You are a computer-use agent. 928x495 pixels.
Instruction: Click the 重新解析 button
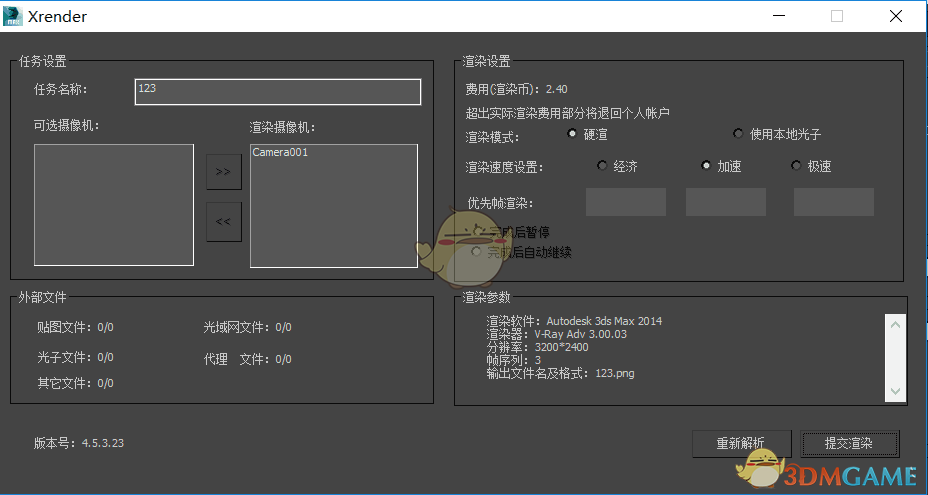[741, 443]
